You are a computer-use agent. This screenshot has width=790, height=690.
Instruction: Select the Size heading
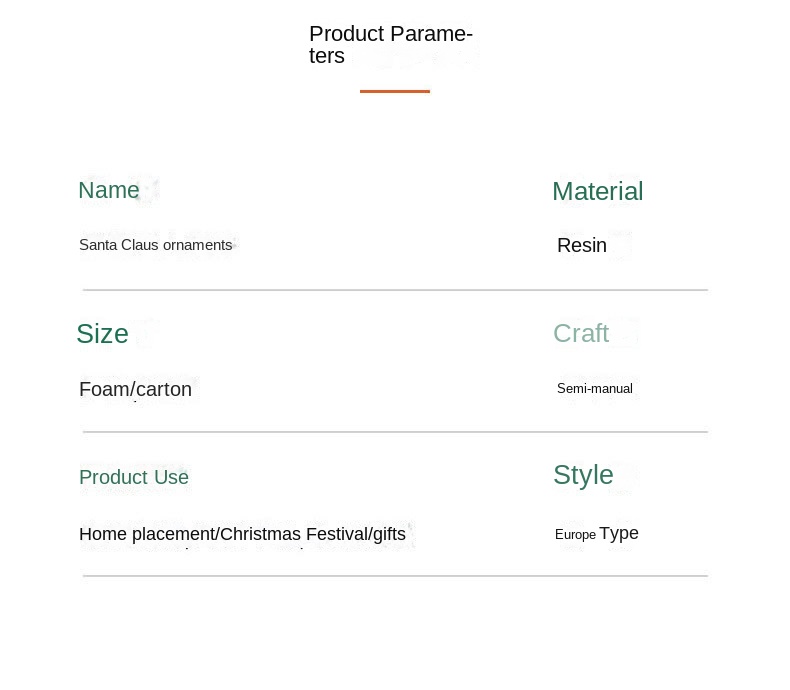tap(102, 333)
